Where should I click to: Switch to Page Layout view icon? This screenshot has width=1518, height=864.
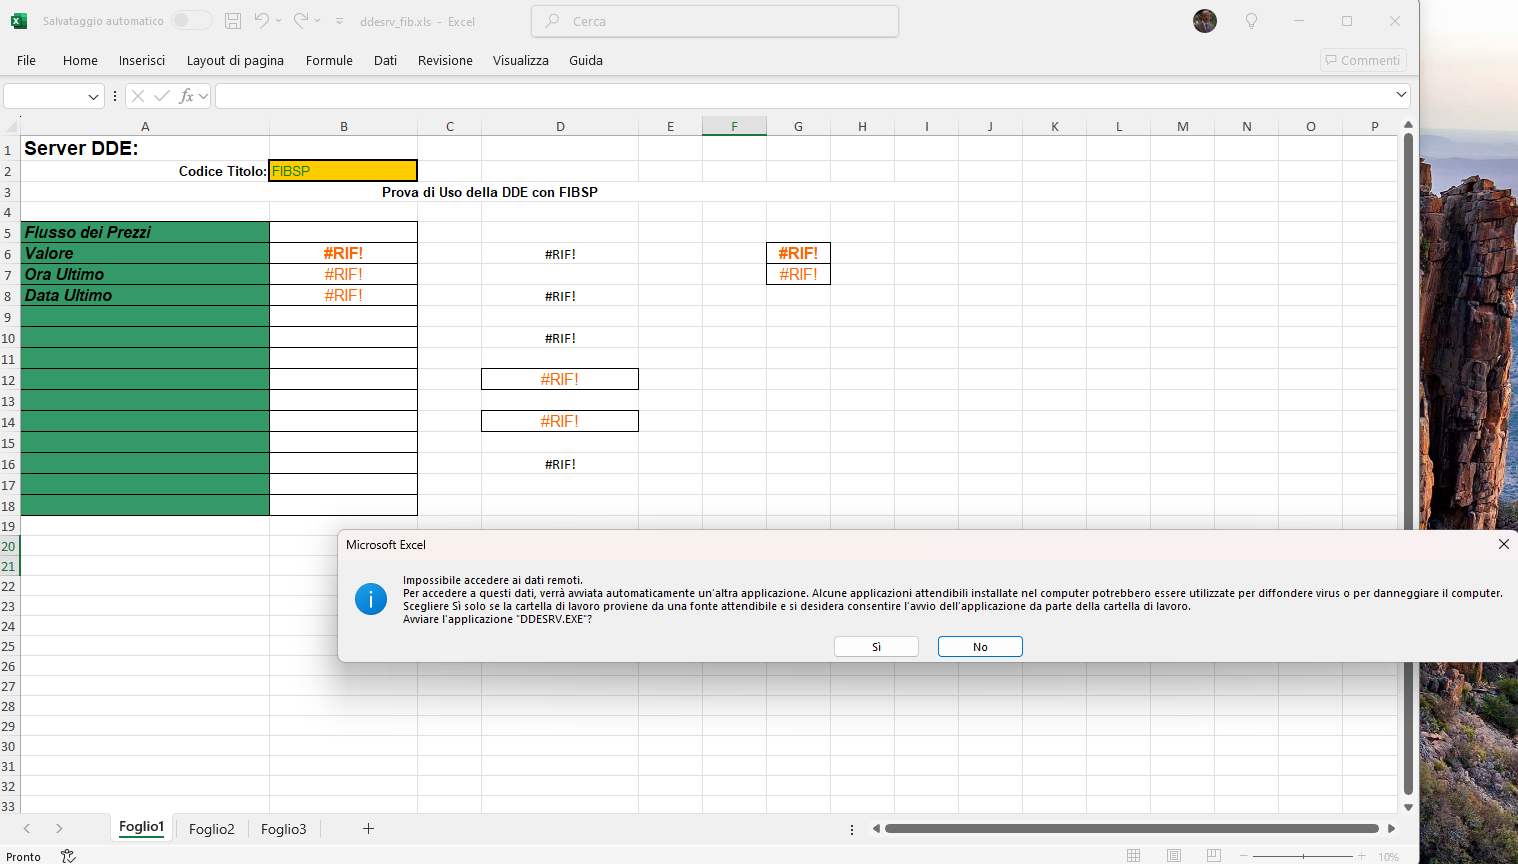pyautogui.click(x=1174, y=856)
